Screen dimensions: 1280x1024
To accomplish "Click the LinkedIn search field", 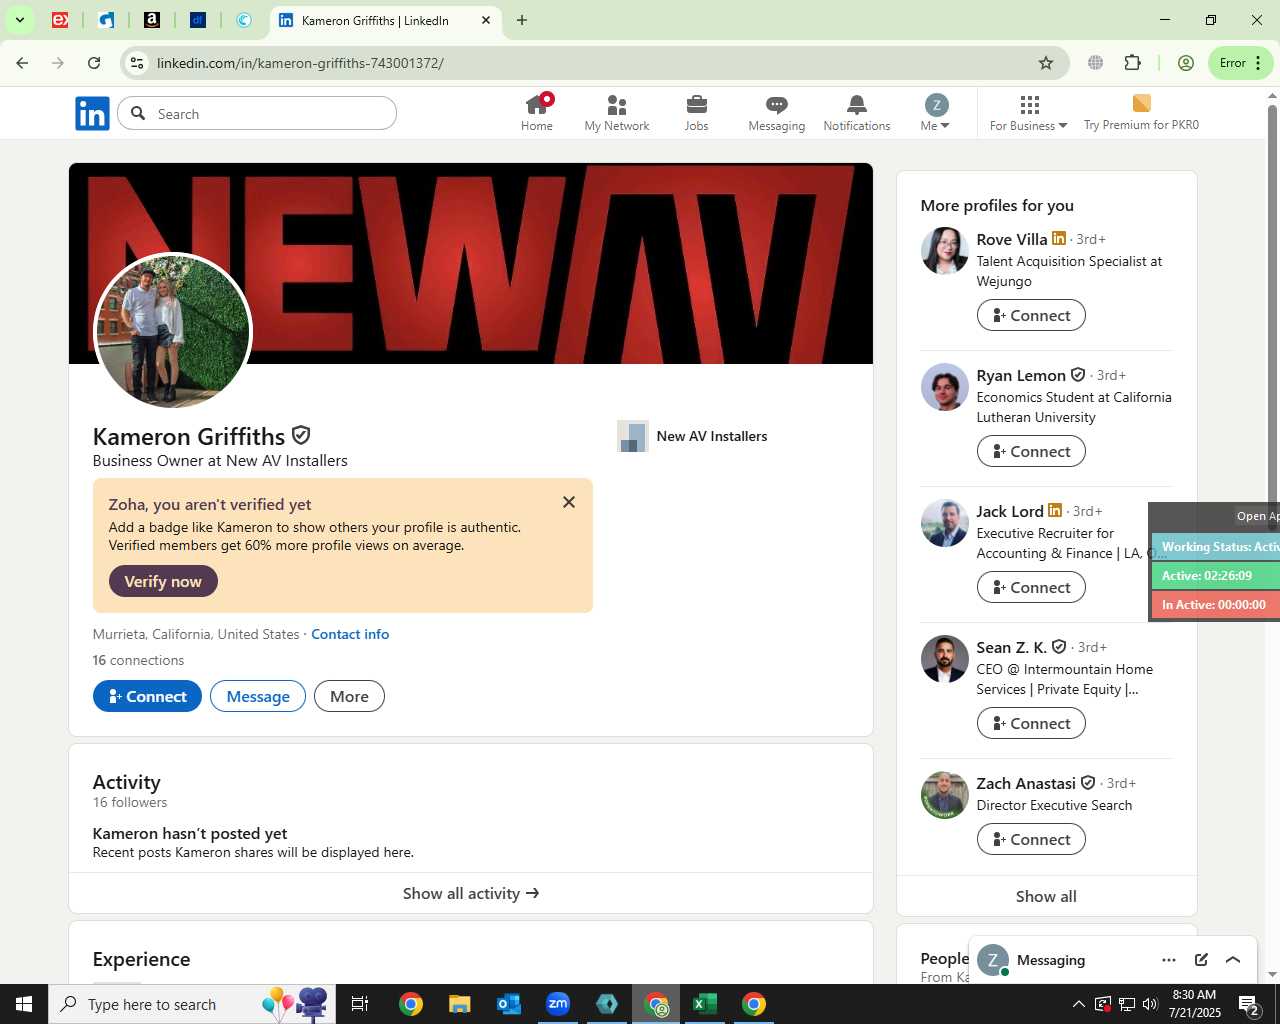I will click(257, 114).
